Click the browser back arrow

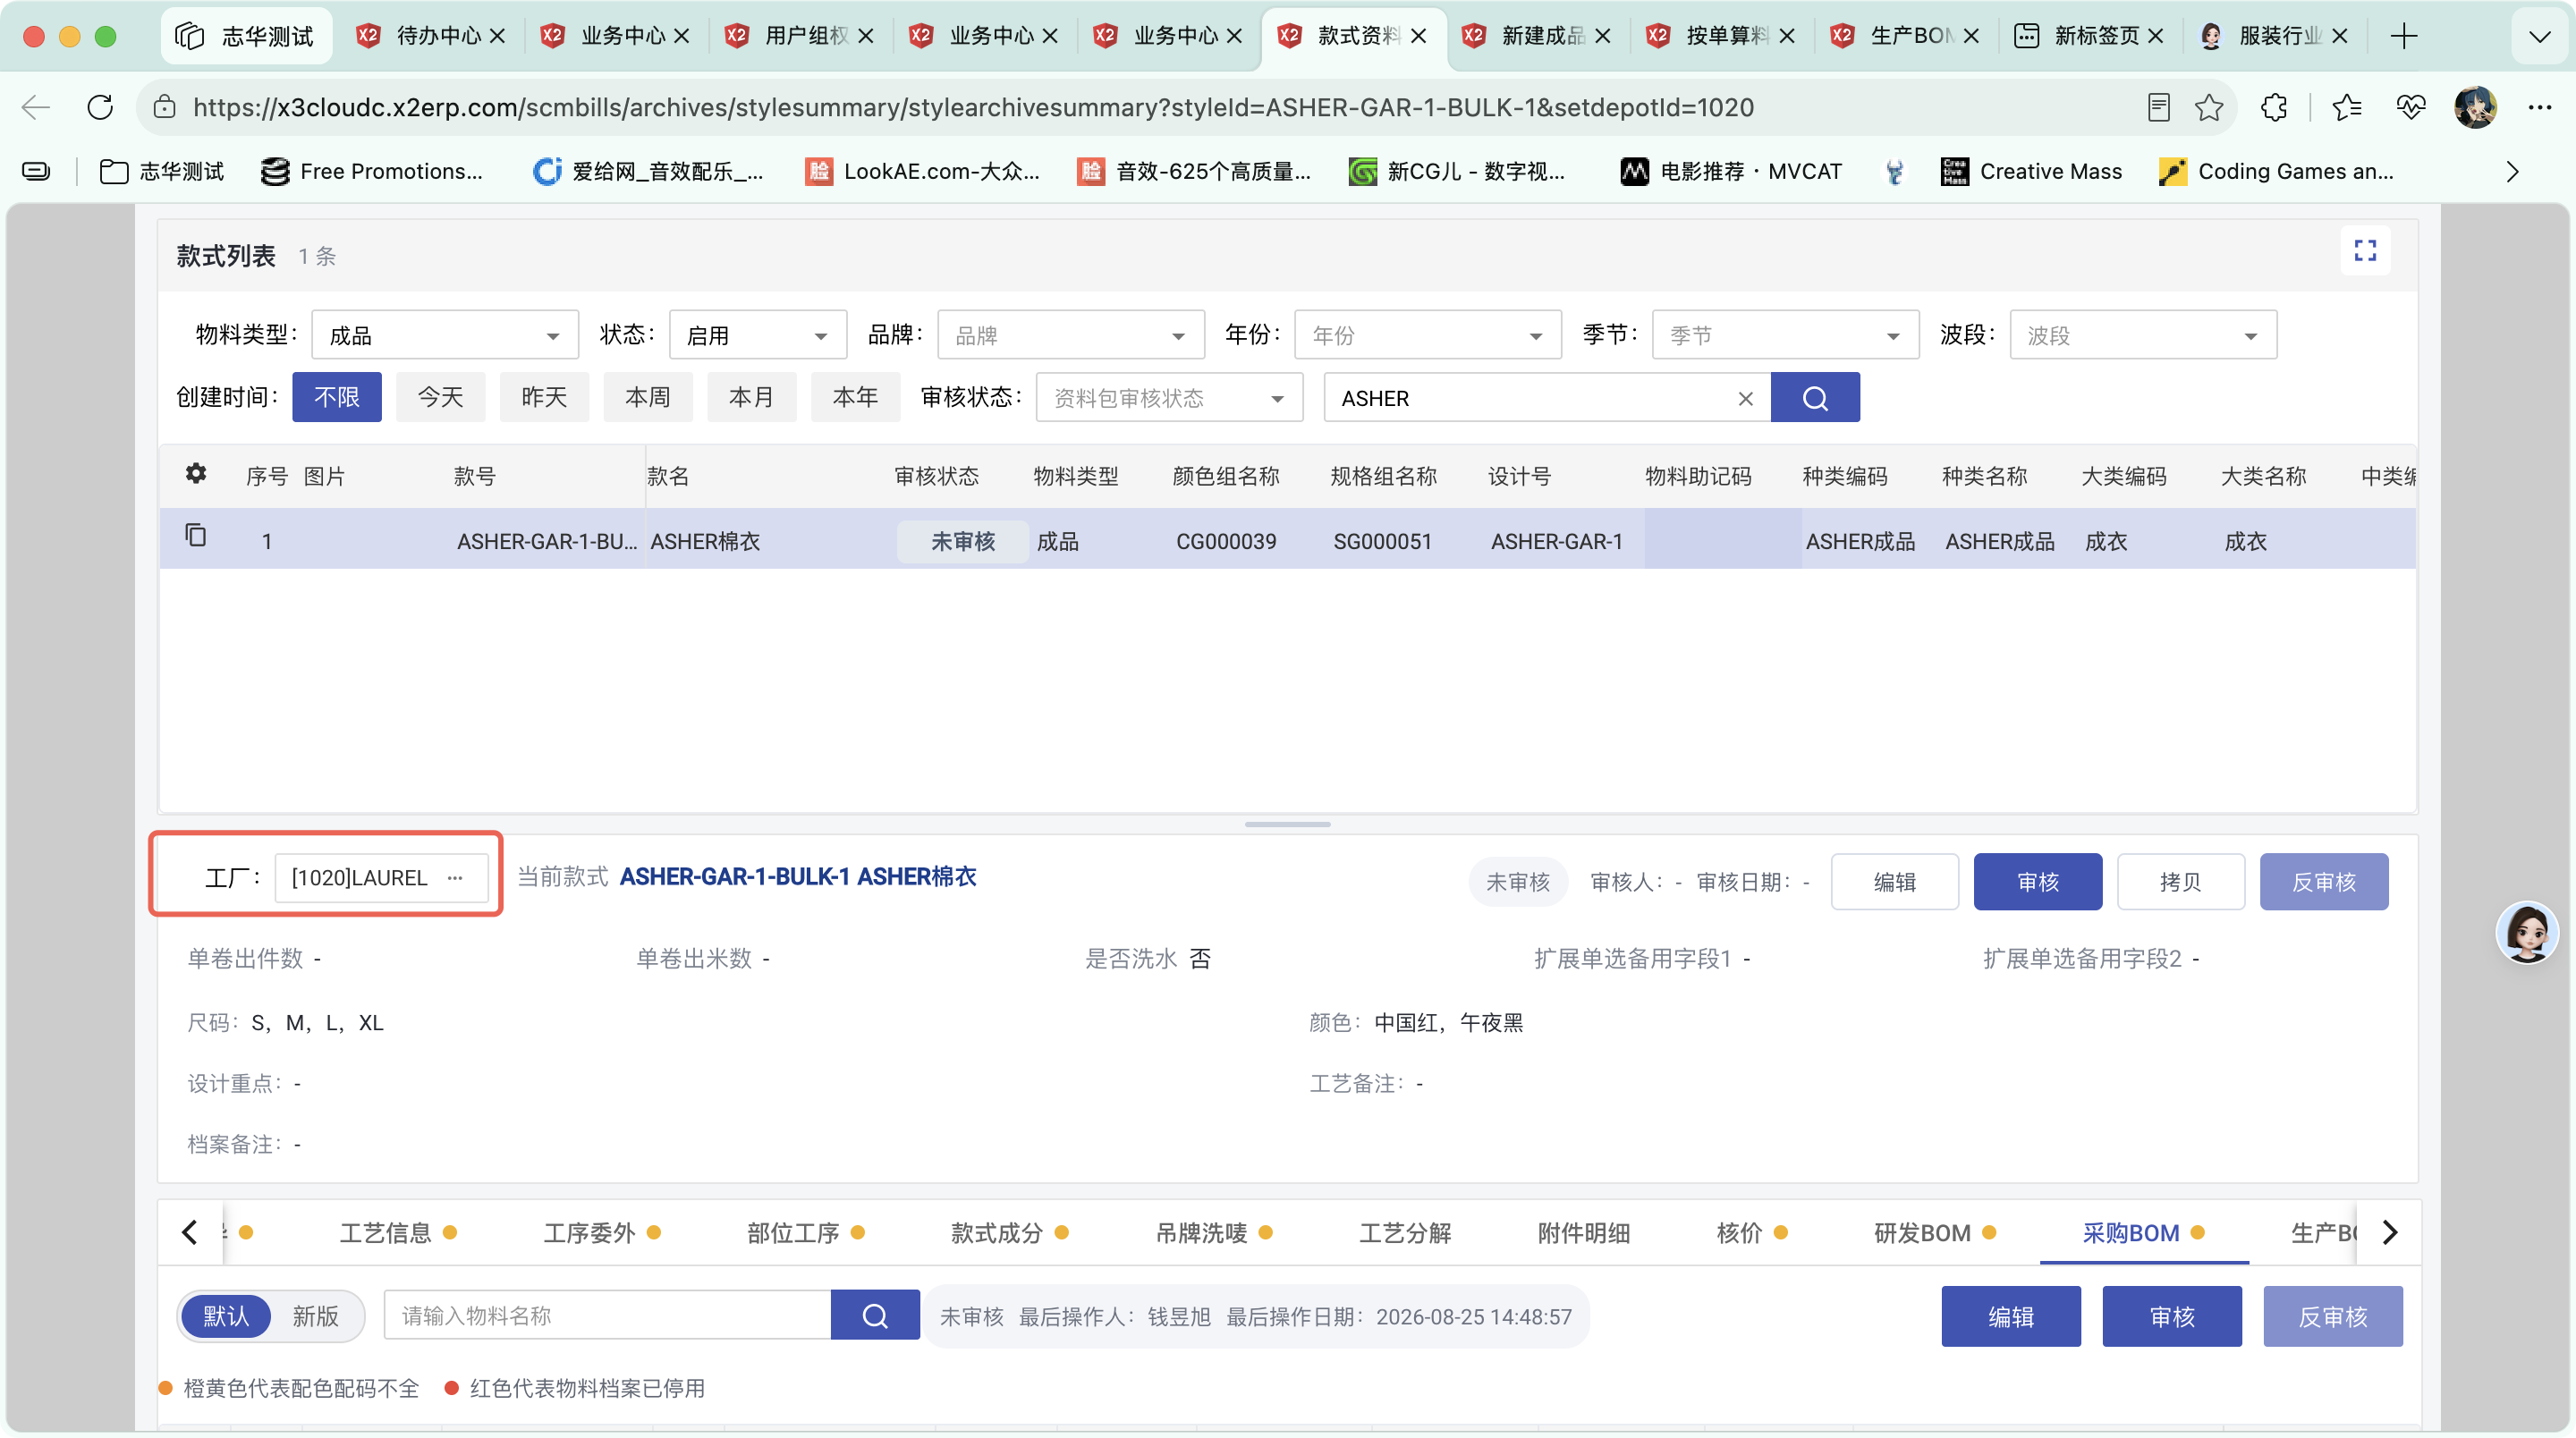point(36,107)
